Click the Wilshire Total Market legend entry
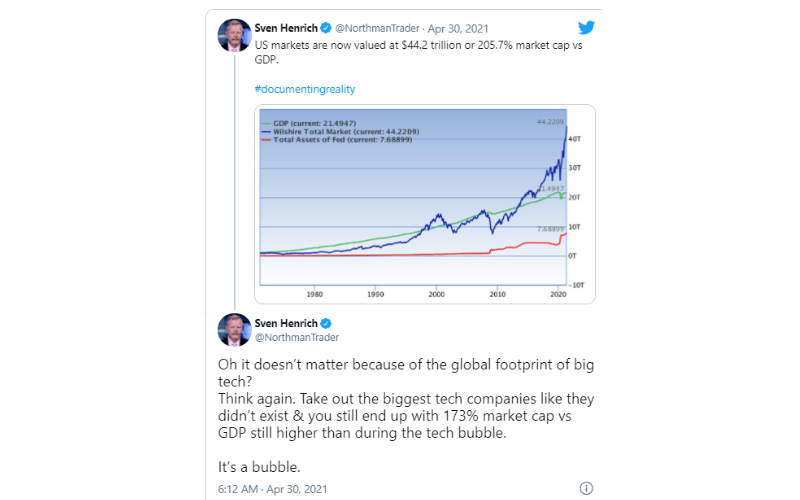The height and width of the screenshot is (500, 800). (x=340, y=131)
